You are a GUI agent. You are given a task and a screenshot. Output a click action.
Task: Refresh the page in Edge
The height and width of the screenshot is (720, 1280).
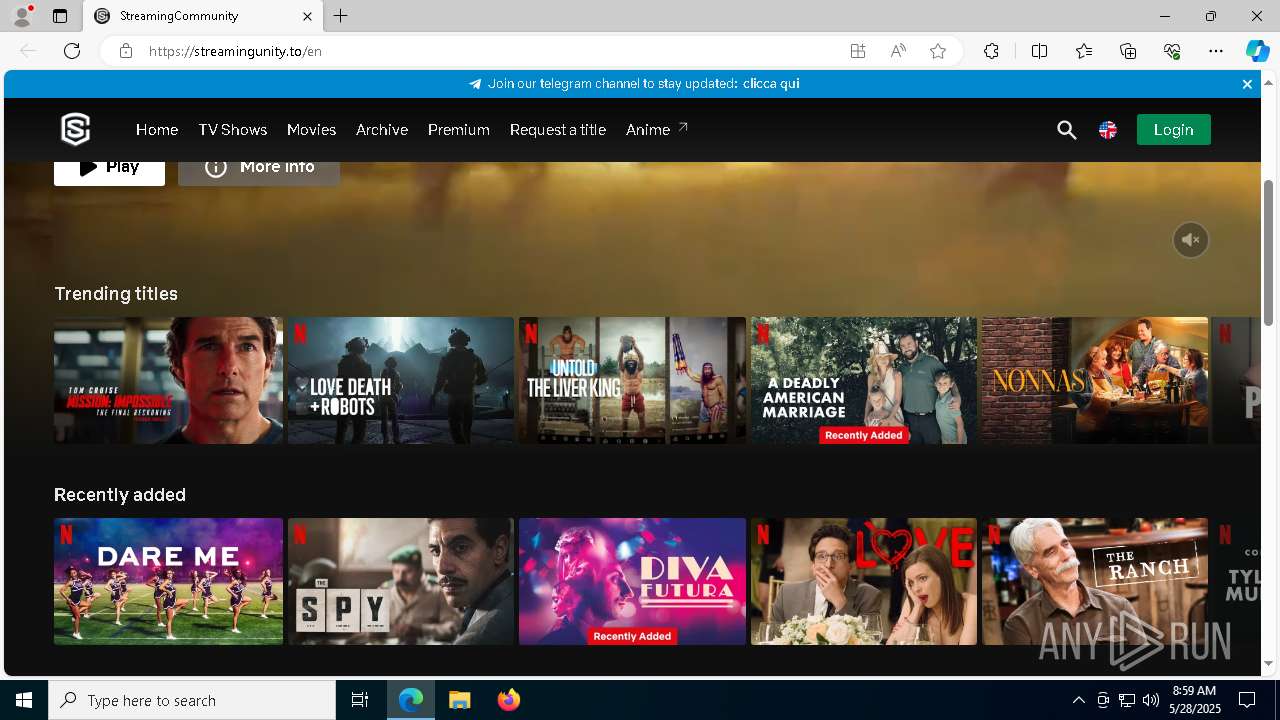[x=72, y=51]
